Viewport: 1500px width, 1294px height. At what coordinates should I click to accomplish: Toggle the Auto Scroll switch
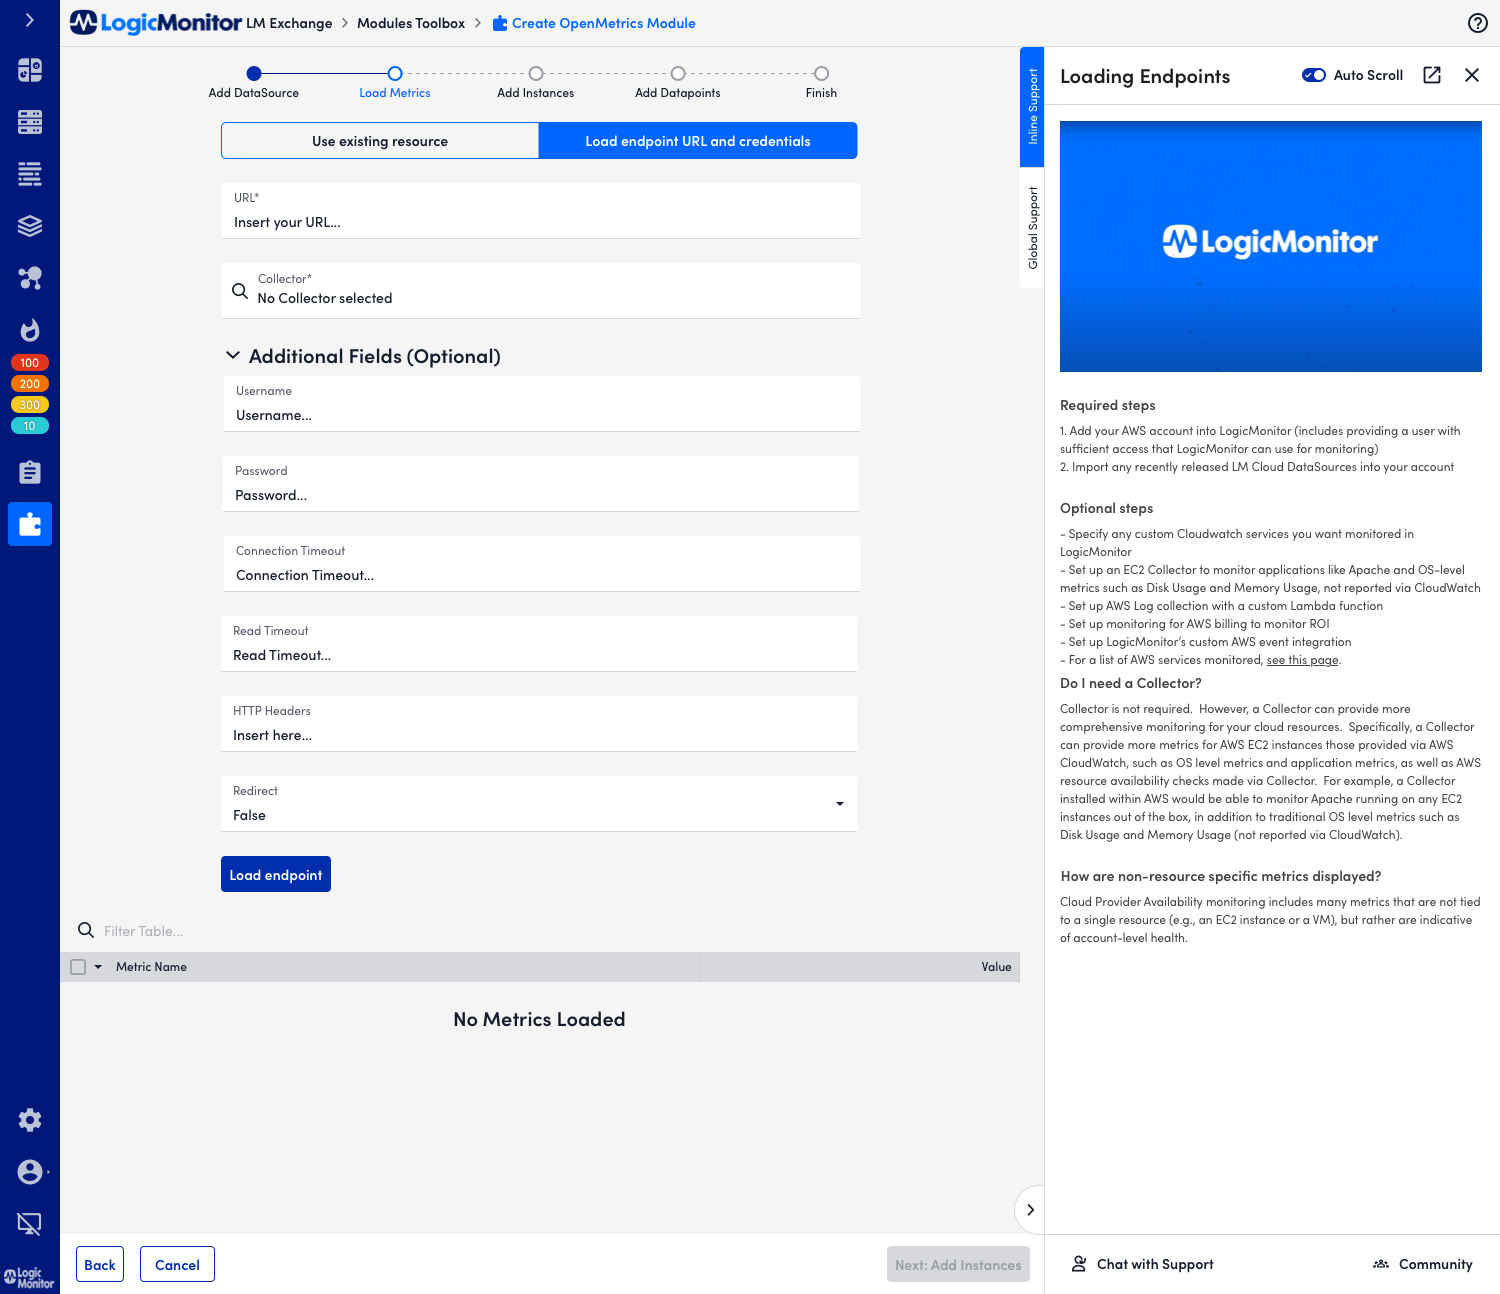coord(1314,75)
